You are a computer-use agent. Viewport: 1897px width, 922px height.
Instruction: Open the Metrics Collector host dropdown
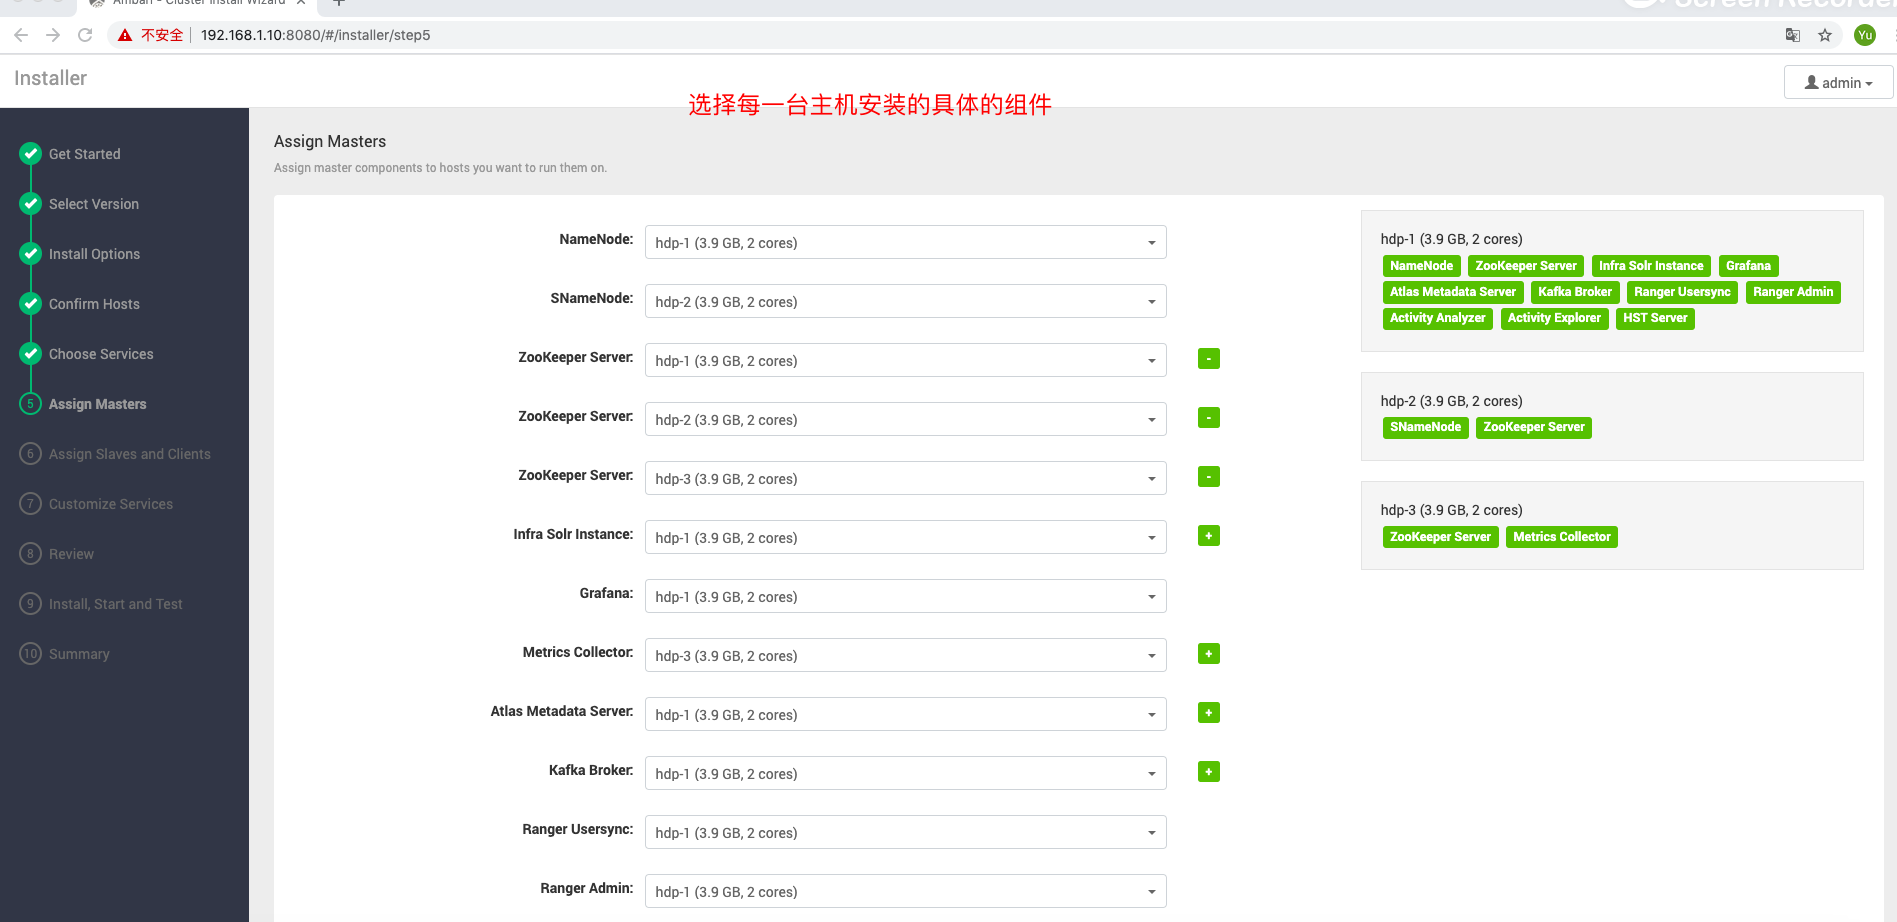tap(905, 655)
